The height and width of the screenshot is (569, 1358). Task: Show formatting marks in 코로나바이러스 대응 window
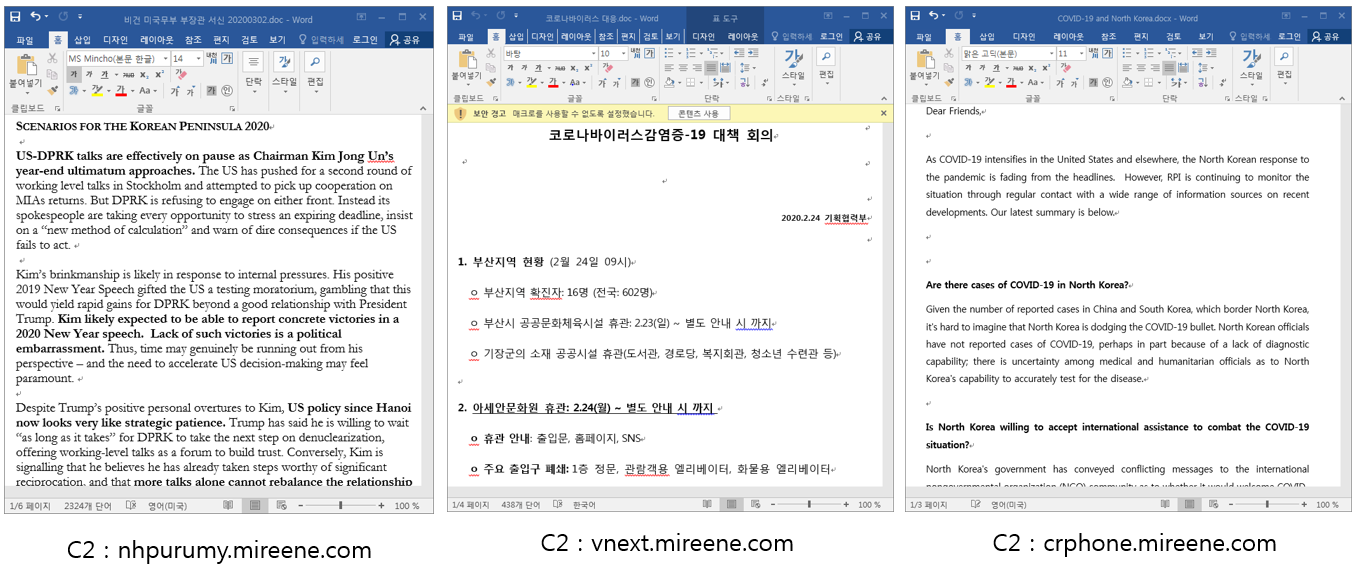click(765, 83)
